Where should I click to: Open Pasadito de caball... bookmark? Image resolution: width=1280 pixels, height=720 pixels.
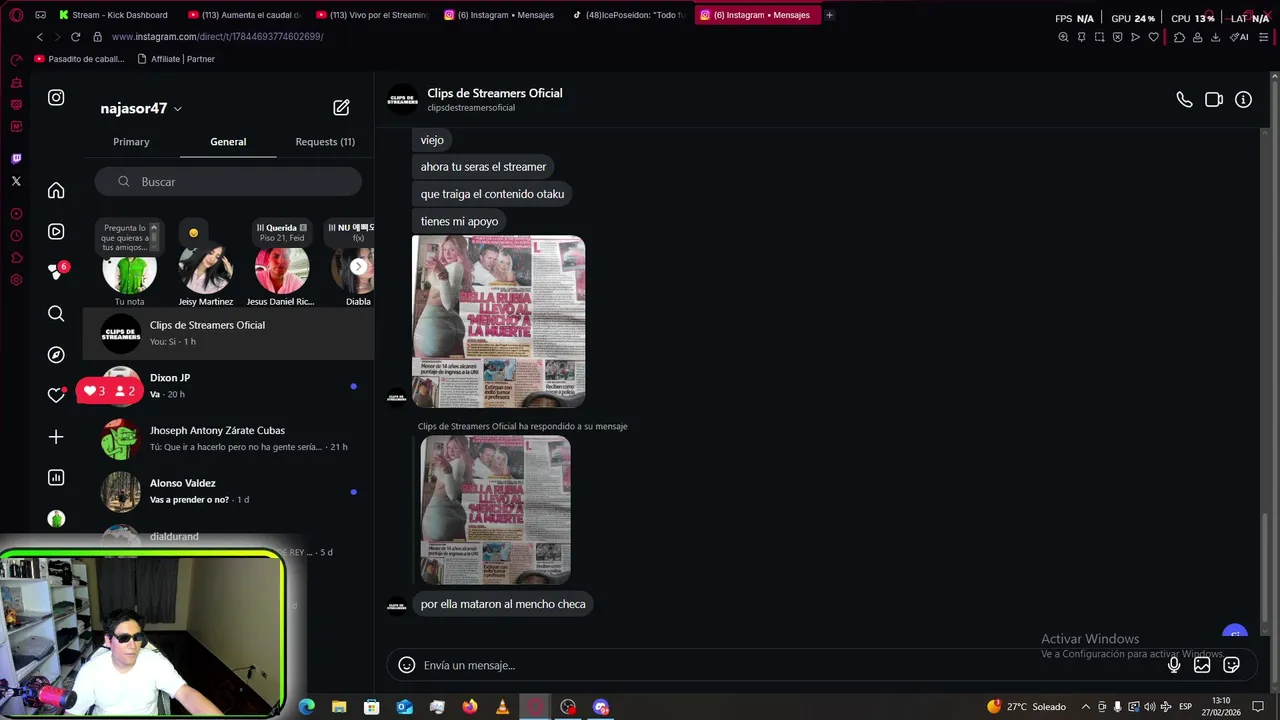(x=80, y=59)
